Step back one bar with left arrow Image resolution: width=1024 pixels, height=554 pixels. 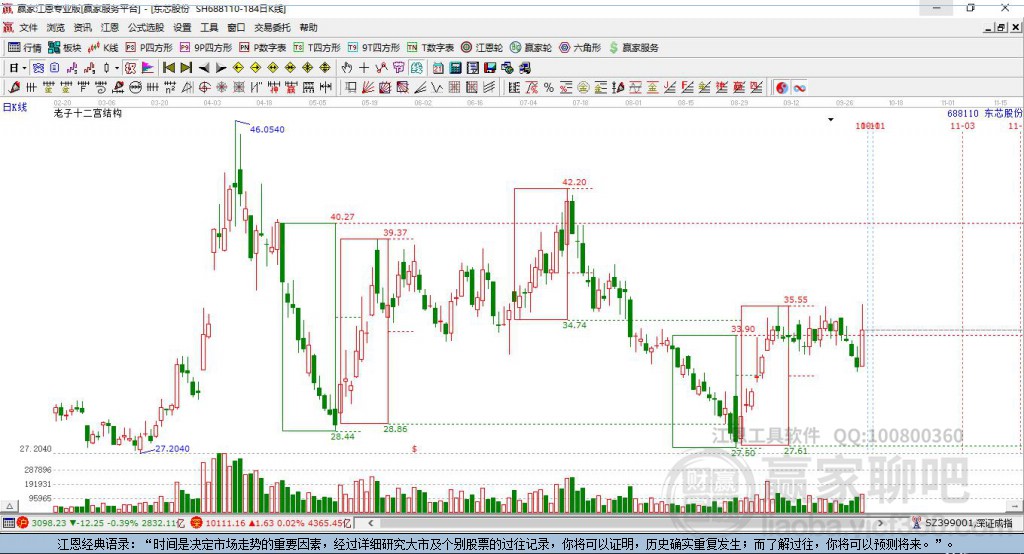point(204,68)
